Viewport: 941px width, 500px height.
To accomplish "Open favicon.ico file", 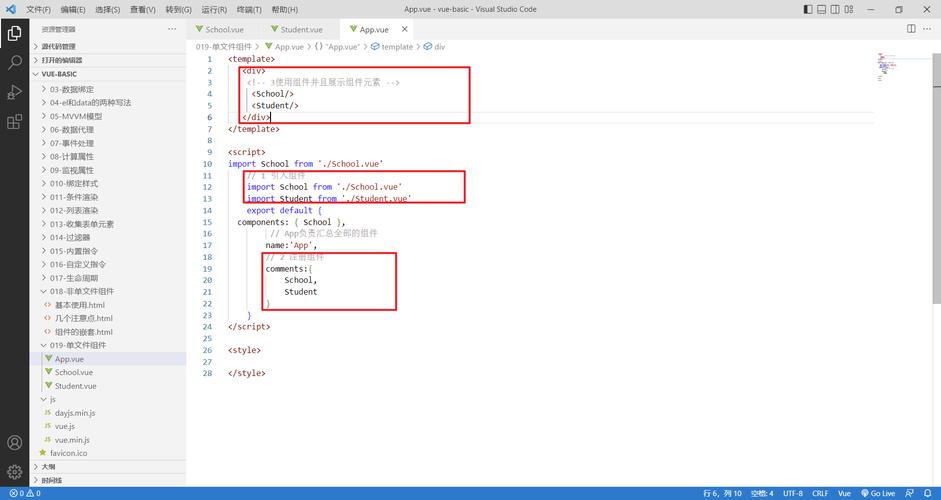I will [x=108, y=453].
